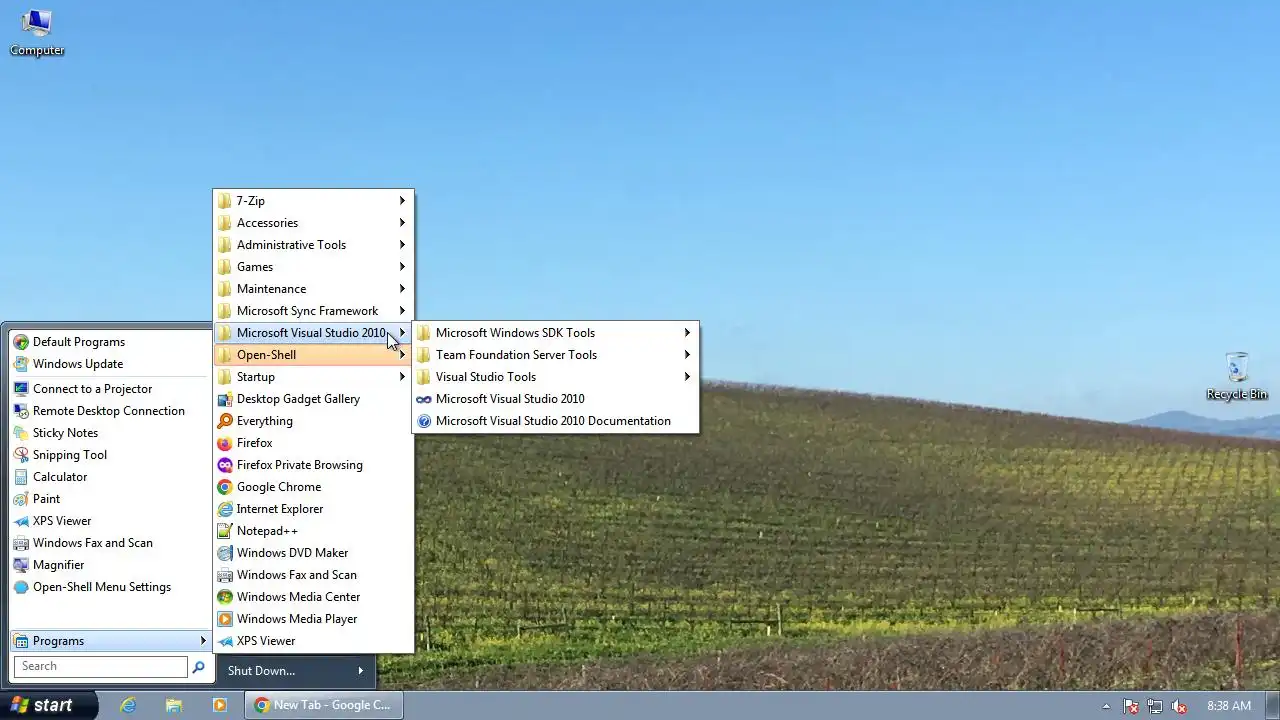Open Windows Fax and Scan in Programs submenu
This screenshot has width=1280, height=720.
coord(313,575)
